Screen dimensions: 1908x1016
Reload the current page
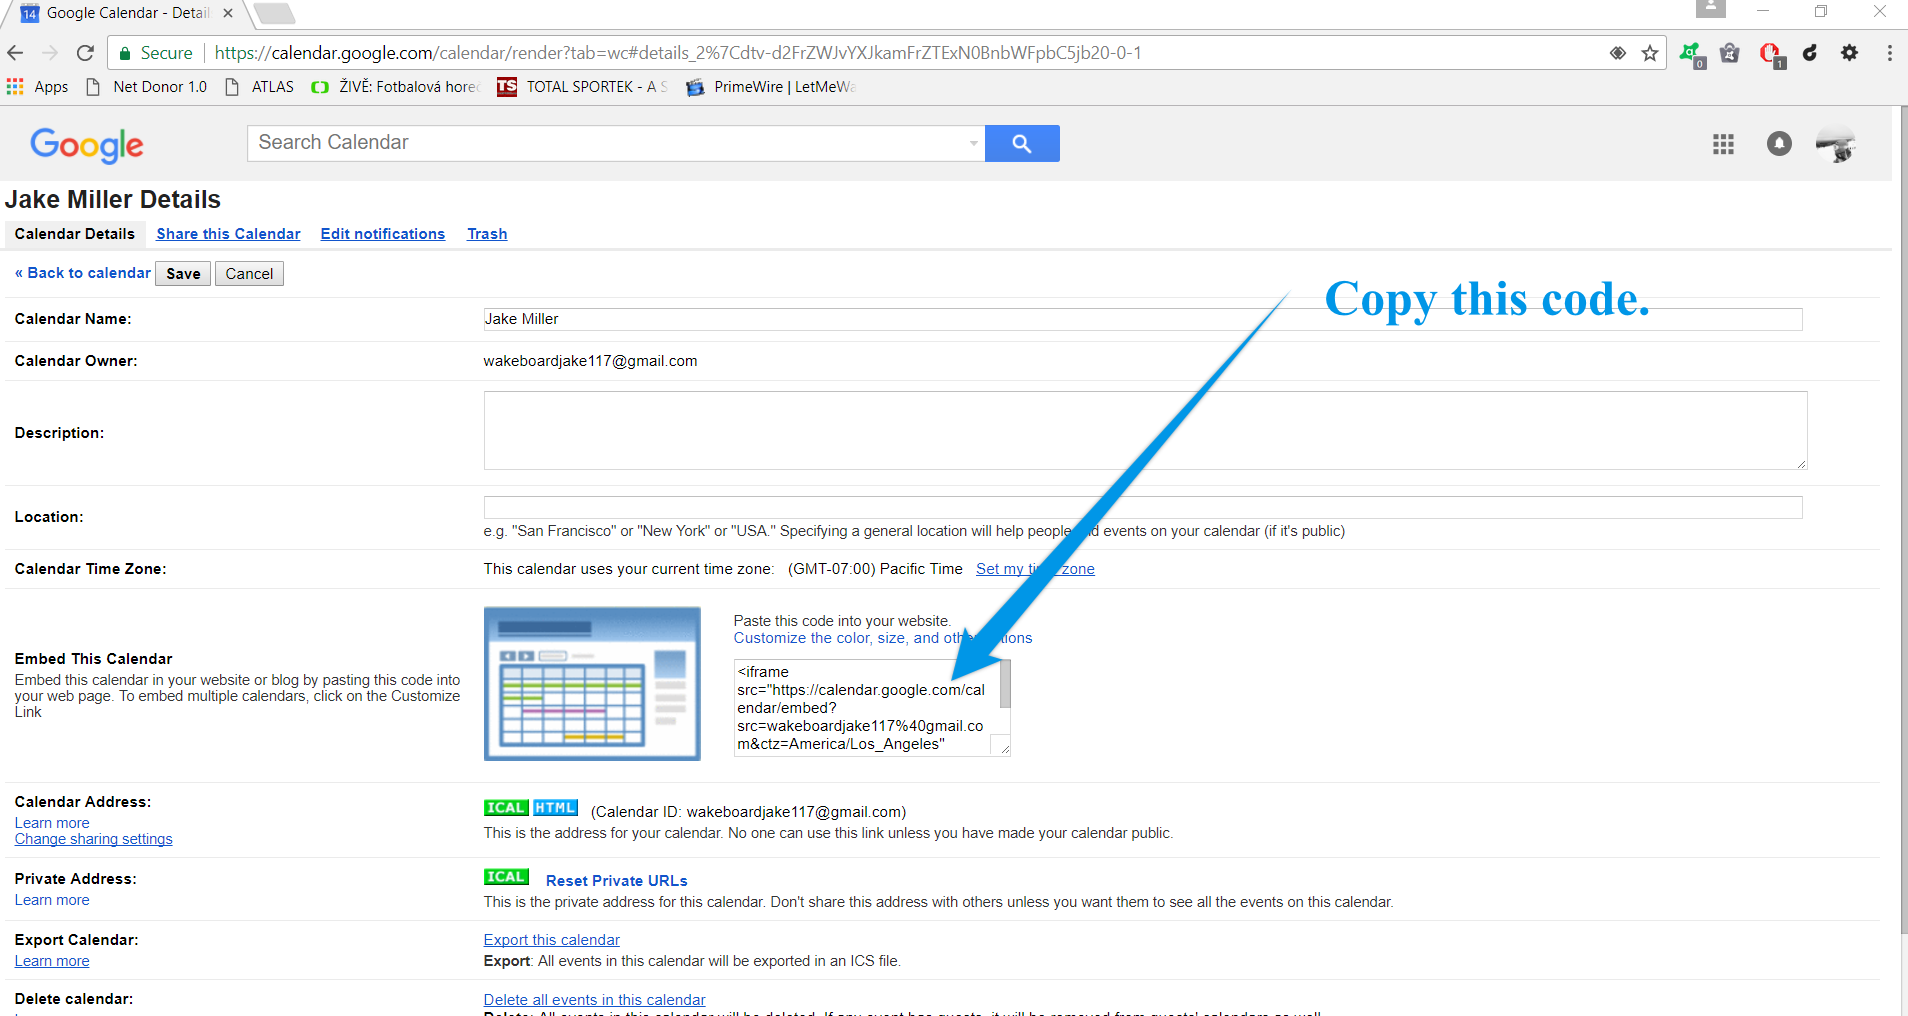click(x=85, y=53)
